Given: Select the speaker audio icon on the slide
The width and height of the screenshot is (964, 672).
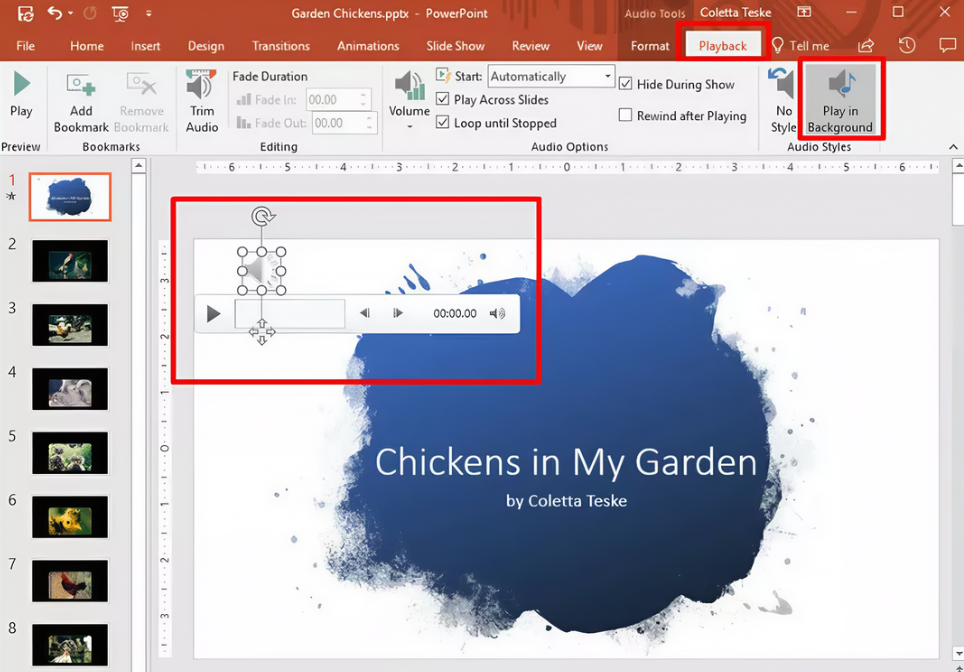Looking at the screenshot, I should 262,271.
